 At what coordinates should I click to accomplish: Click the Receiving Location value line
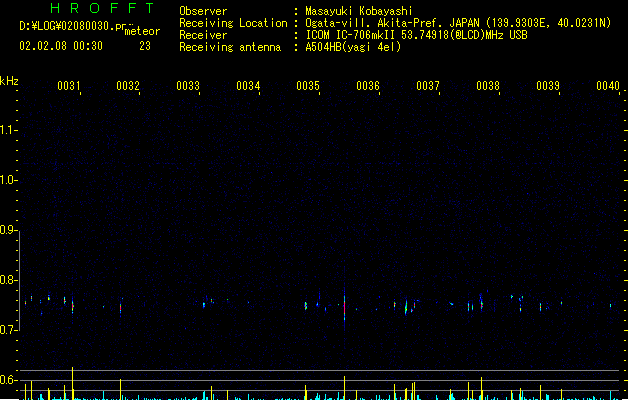(458, 23)
